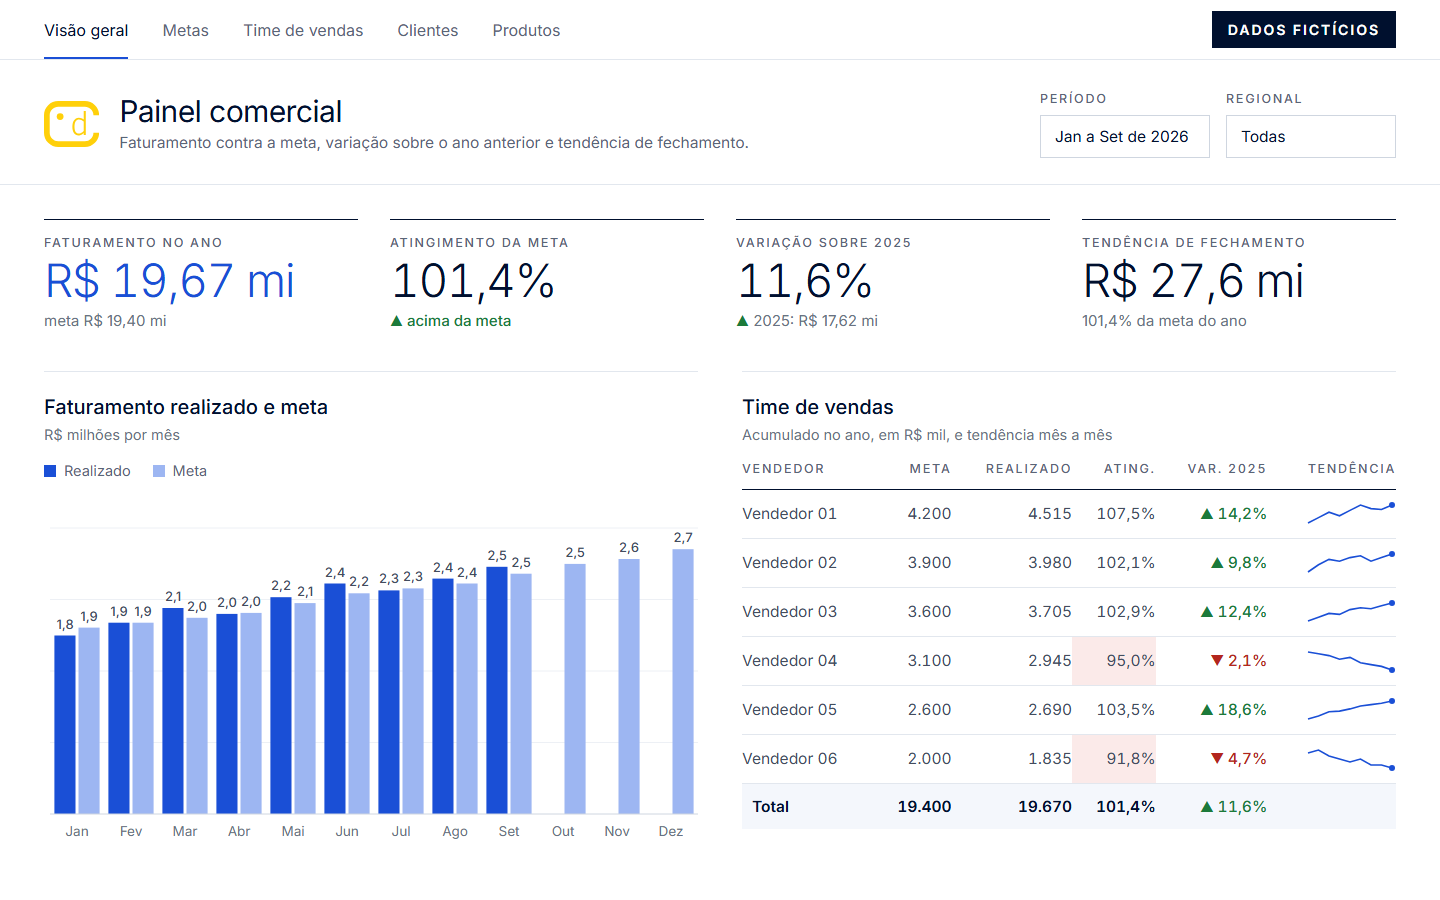Screen dimensions: 1440x900
Task: Click the highlighted 91,8% attainment cell
Action: (x=1114, y=759)
